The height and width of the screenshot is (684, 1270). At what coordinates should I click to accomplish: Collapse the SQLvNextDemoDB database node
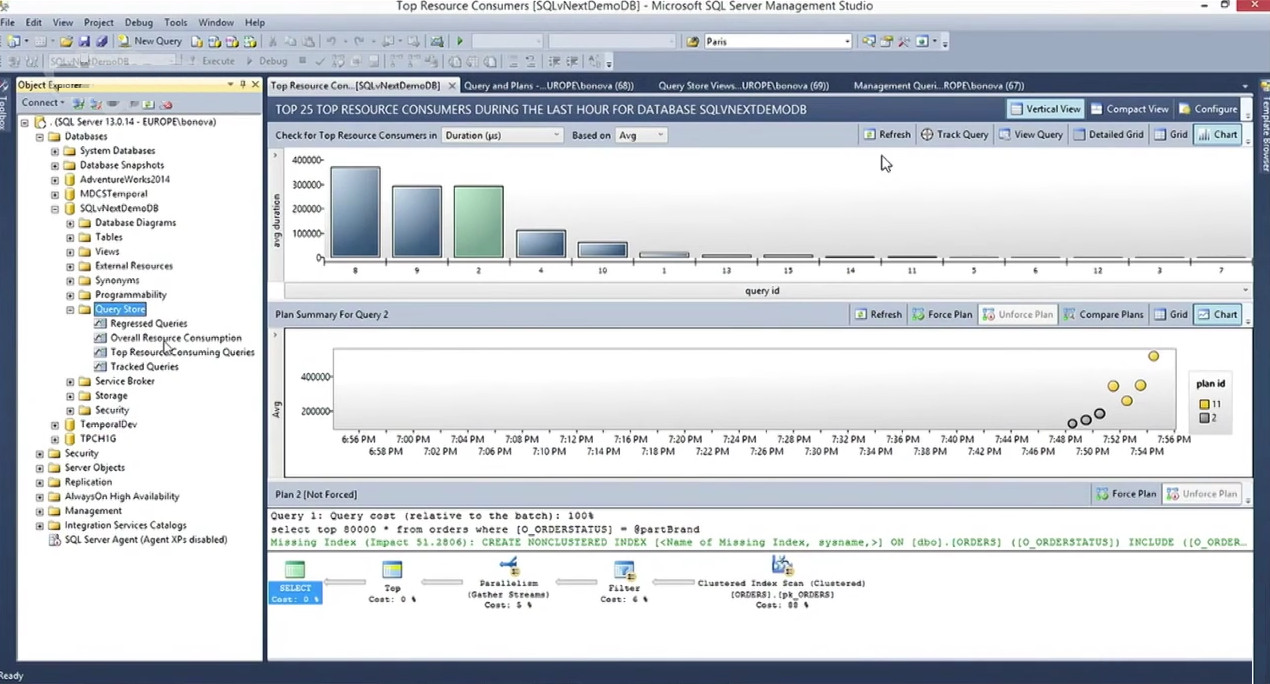click(x=56, y=209)
